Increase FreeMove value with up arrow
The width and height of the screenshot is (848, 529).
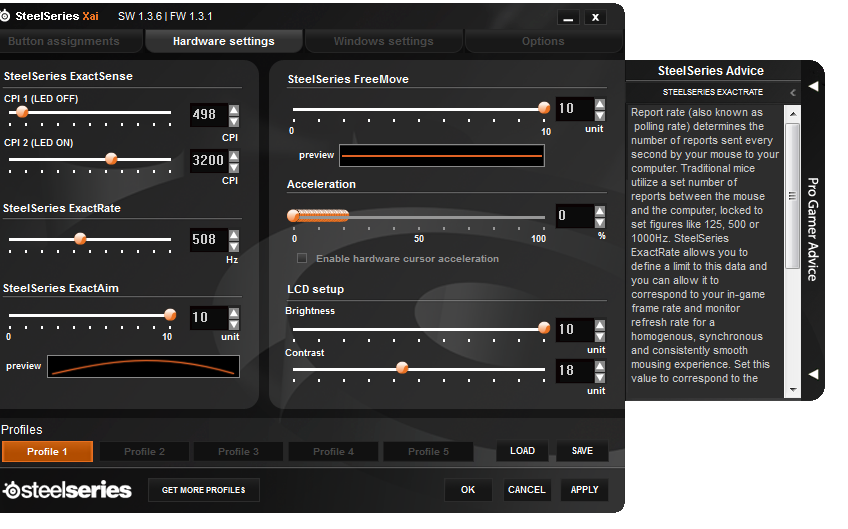point(600,103)
